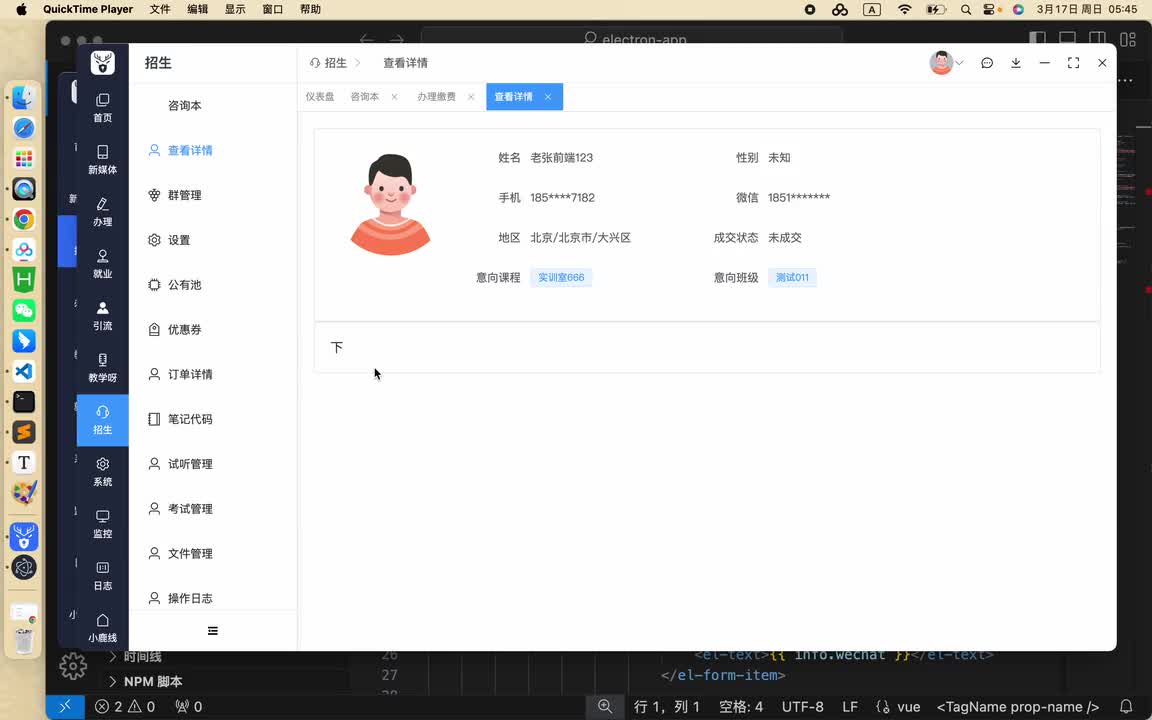This screenshot has width=1152, height=720.
Task: Collapse the submenu with hamburger icon
Action: click(212, 631)
